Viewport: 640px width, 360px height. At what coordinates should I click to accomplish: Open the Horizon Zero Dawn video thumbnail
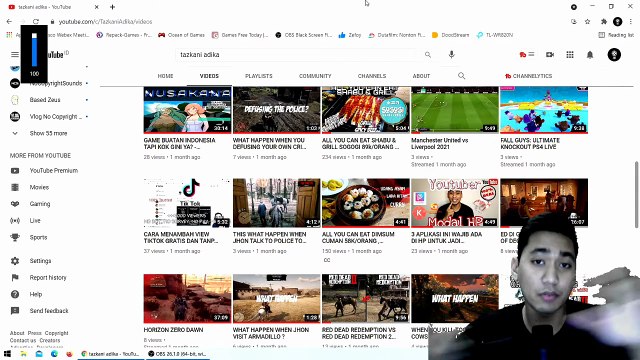[x=187, y=298]
